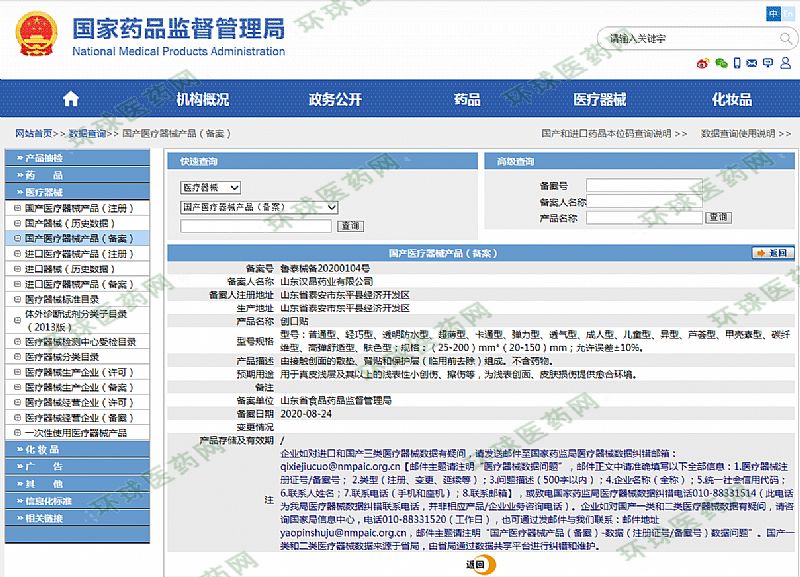Viewport: 800px width, 577px height.
Task: Open the 机构概况 menu
Action: [202, 99]
